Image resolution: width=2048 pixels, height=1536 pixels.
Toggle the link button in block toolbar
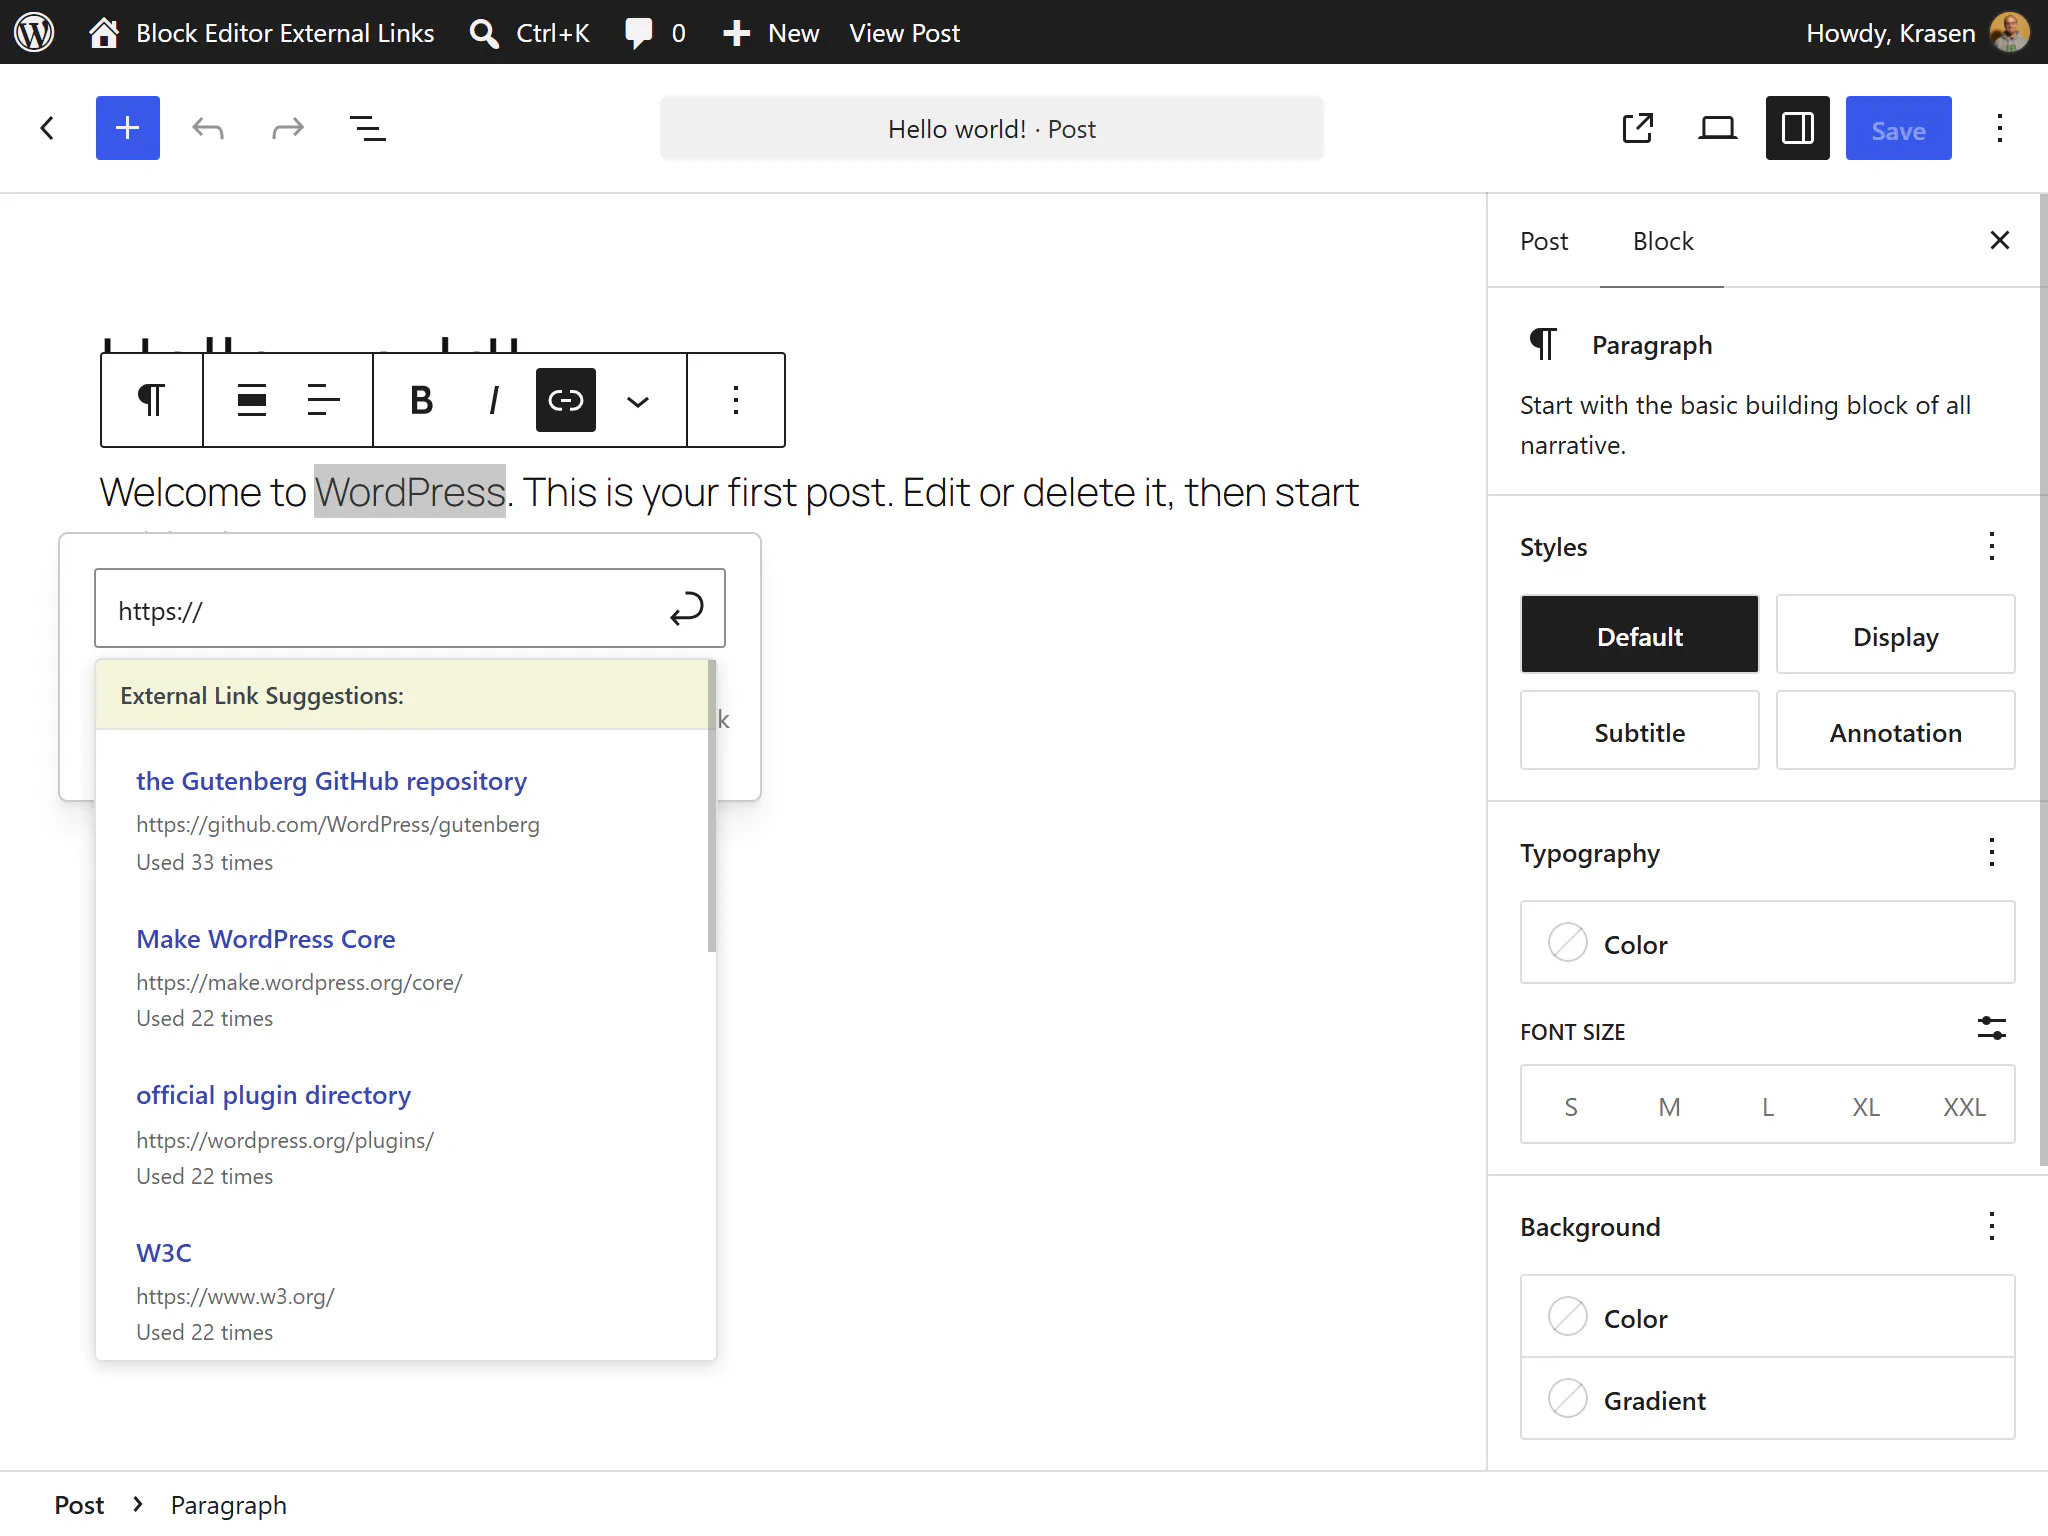pyautogui.click(x=566, y=400)
